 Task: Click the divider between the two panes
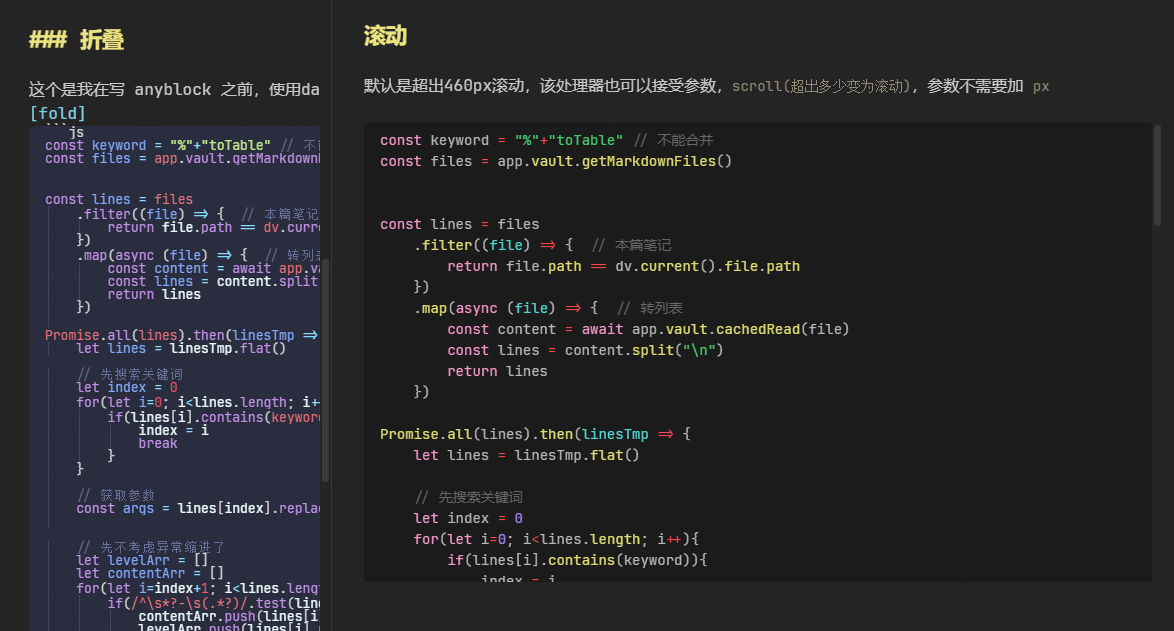click(331, 315)
